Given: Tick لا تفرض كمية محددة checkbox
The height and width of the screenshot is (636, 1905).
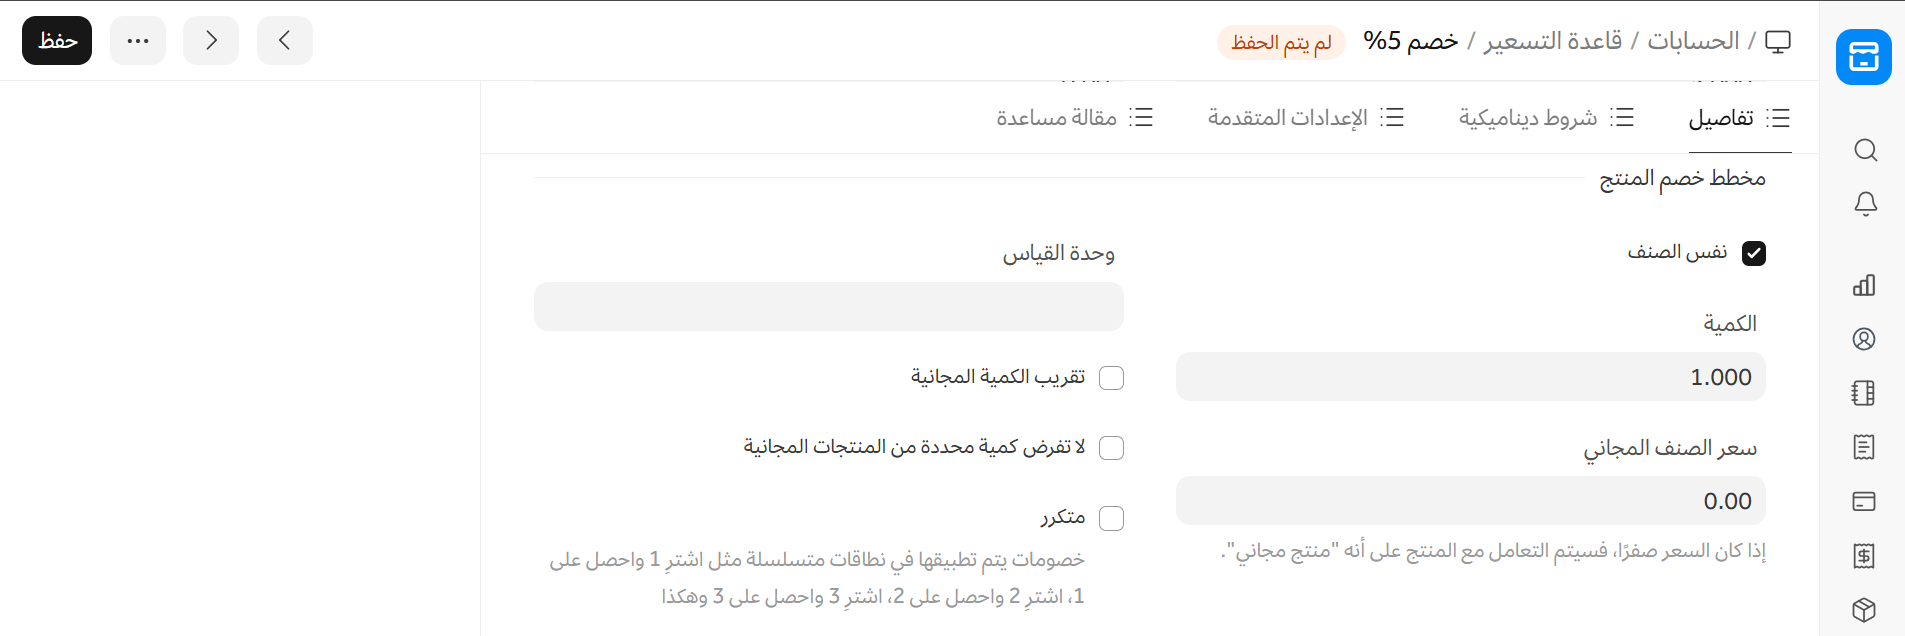Looking at the screenshot, I should (1111, 448).
